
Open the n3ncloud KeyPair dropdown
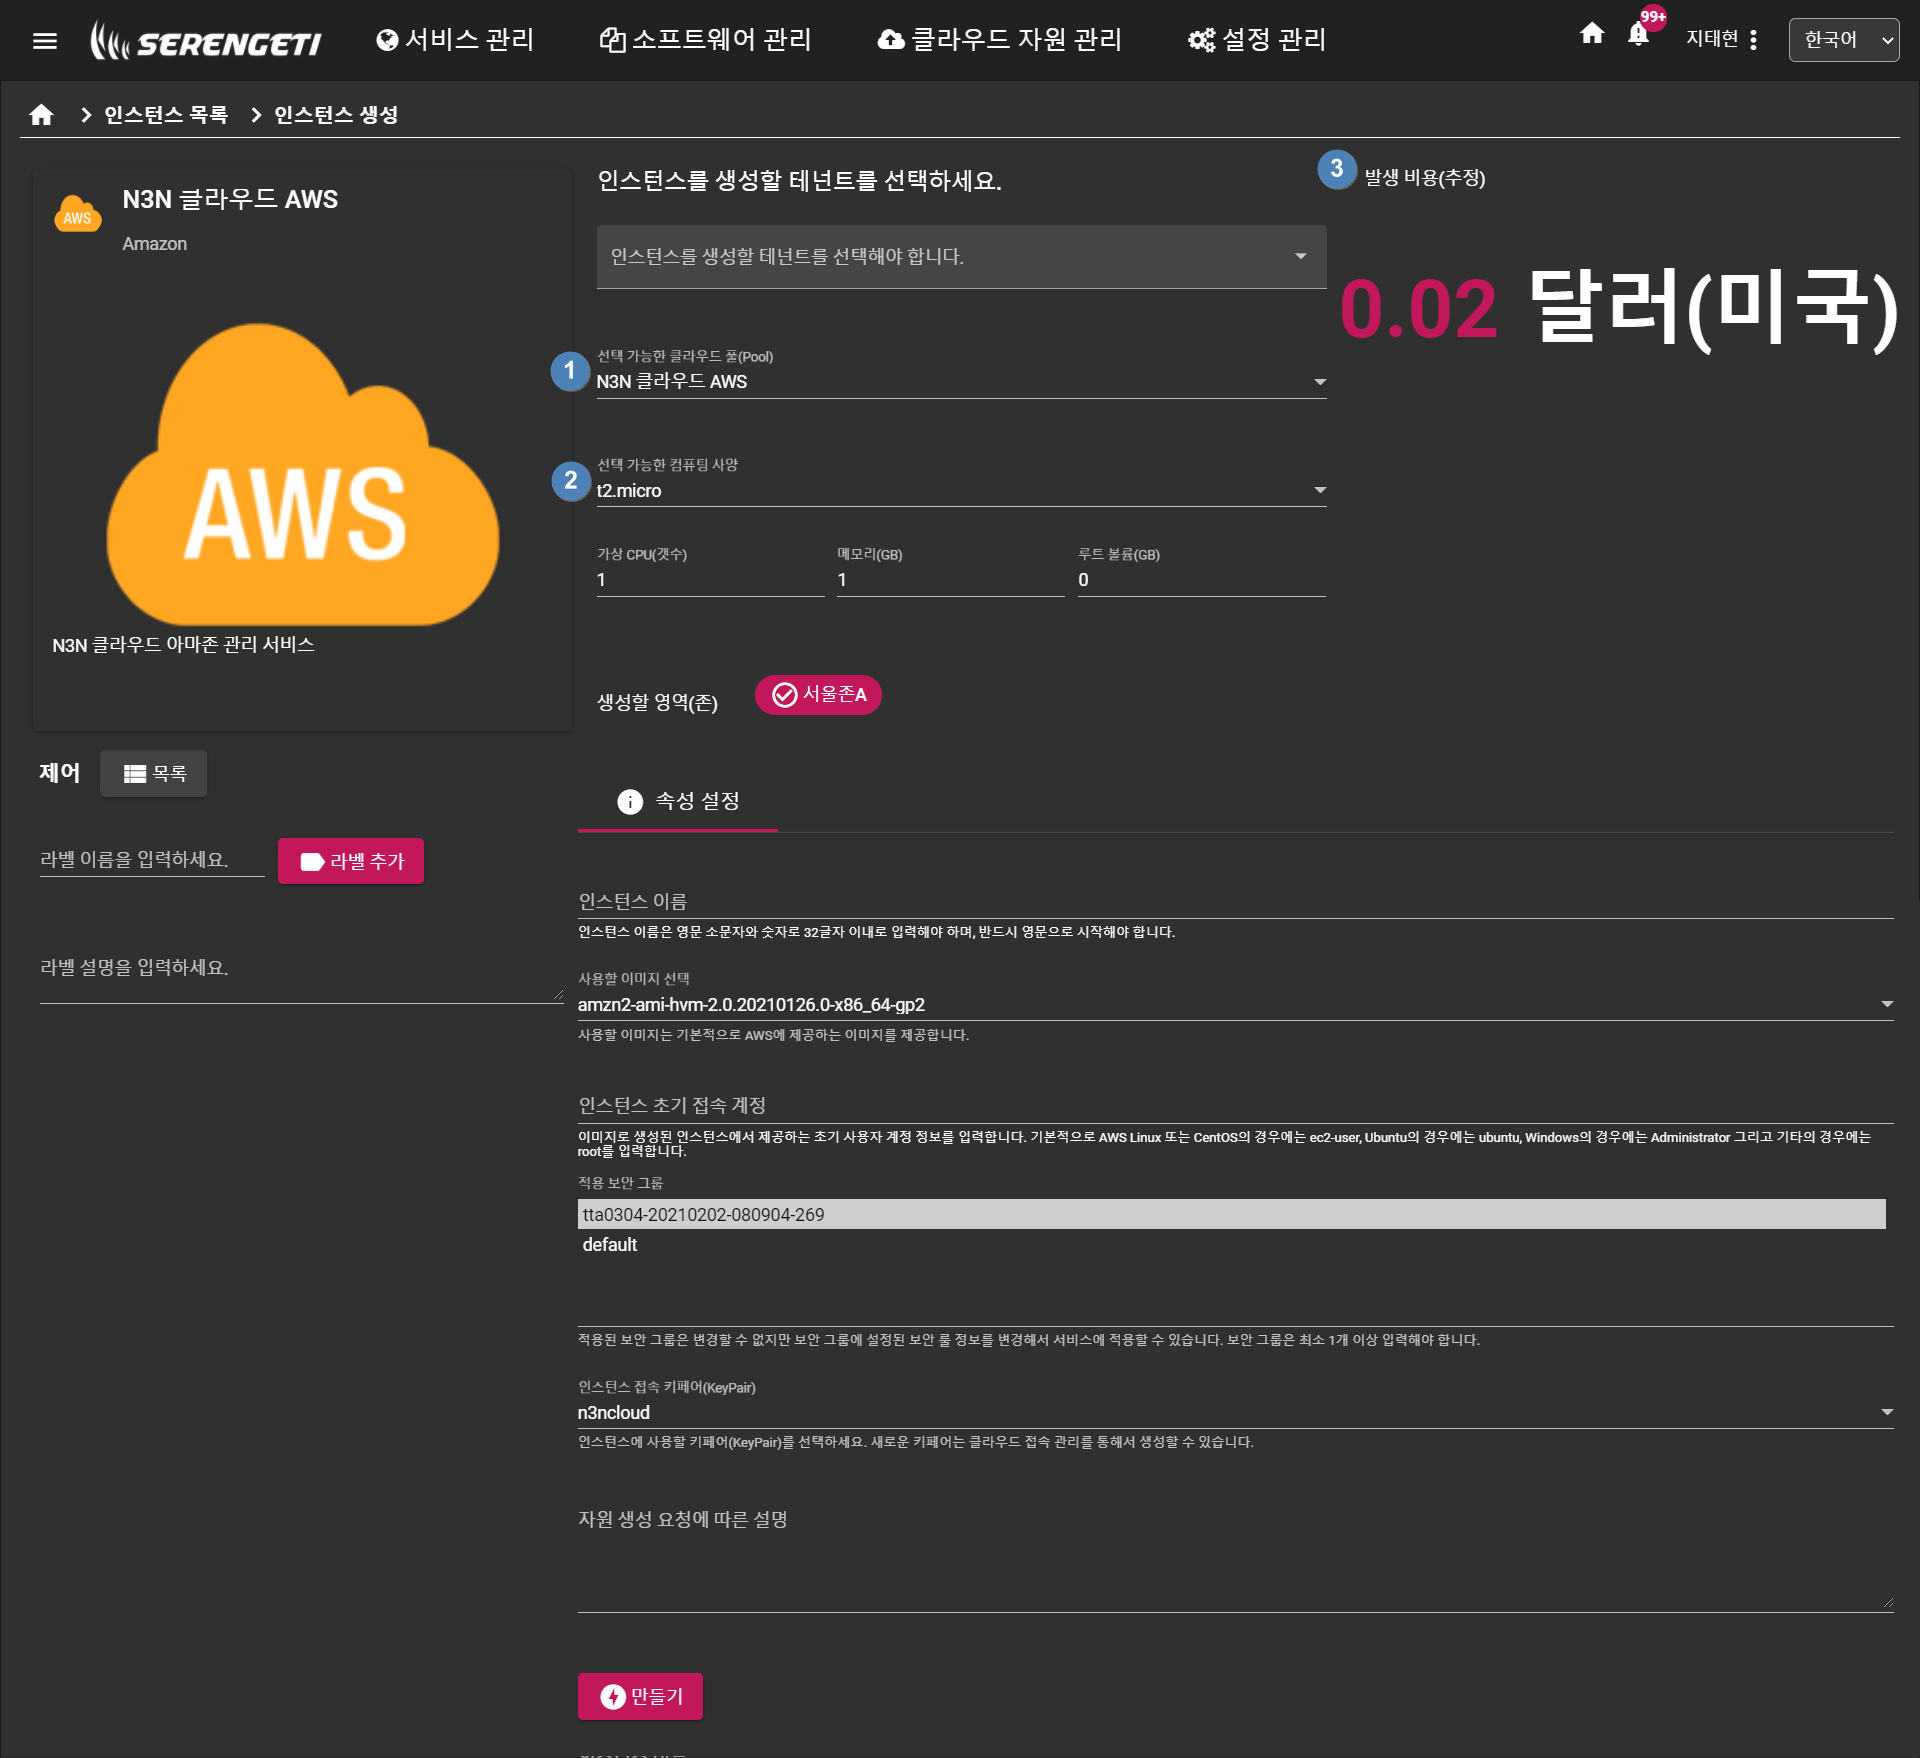coord(1234,1413)
